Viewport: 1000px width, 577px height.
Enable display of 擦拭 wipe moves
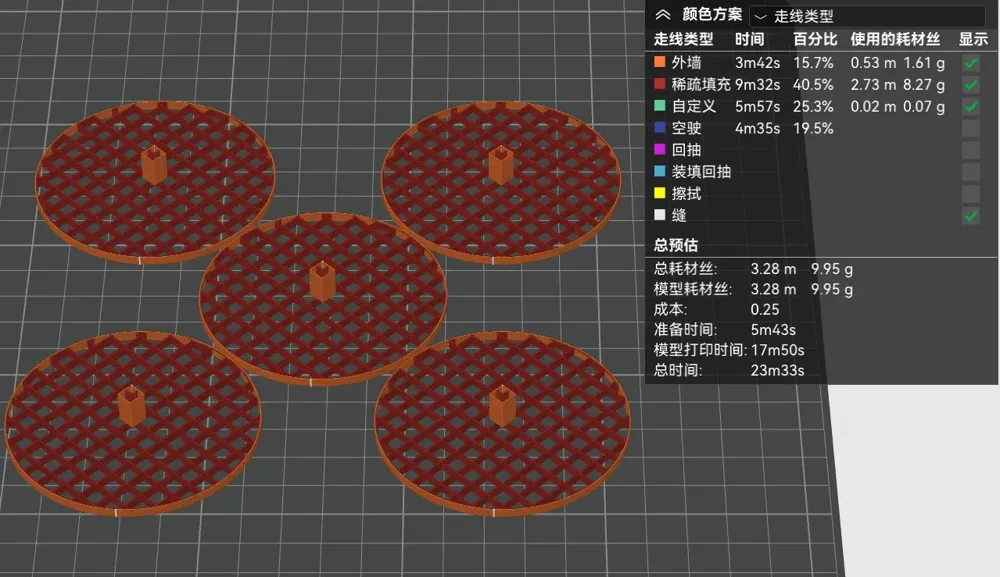coord(971,193)
